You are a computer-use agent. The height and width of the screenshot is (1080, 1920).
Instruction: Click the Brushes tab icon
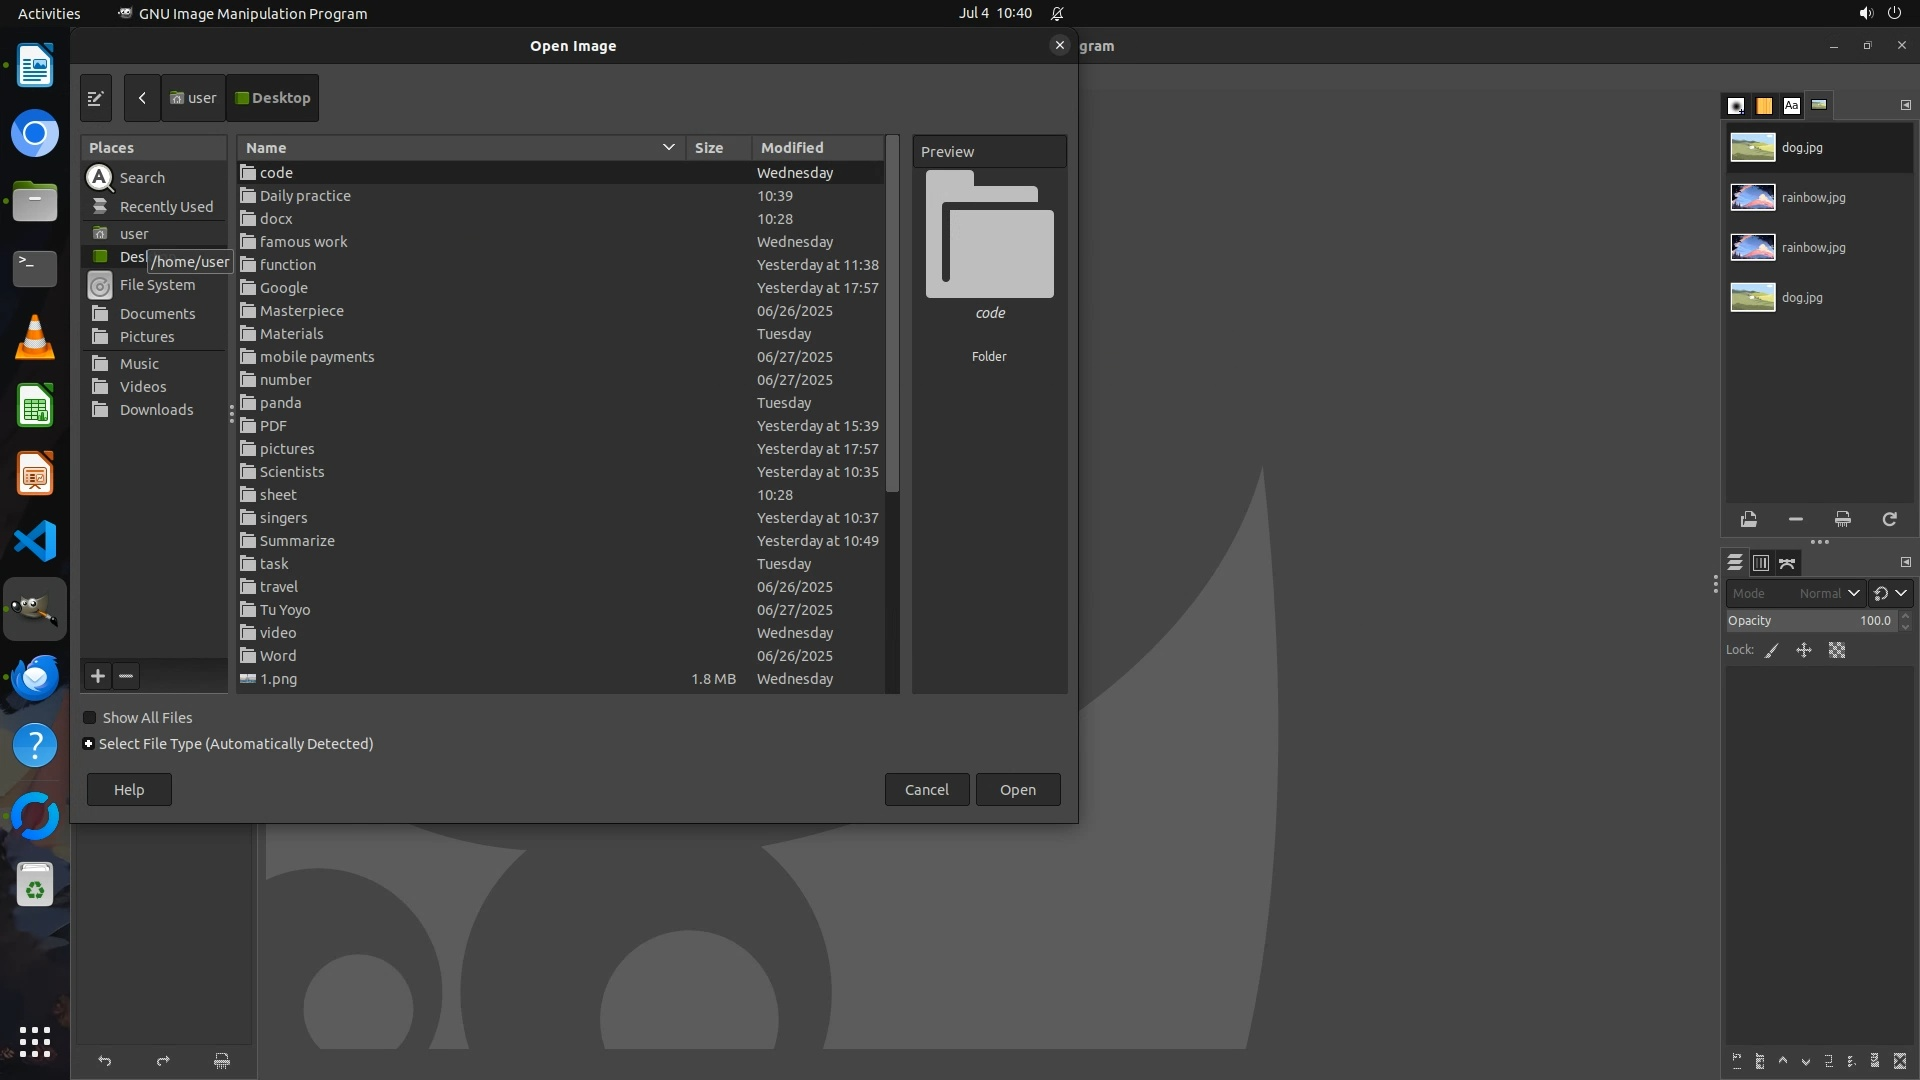1736,106
